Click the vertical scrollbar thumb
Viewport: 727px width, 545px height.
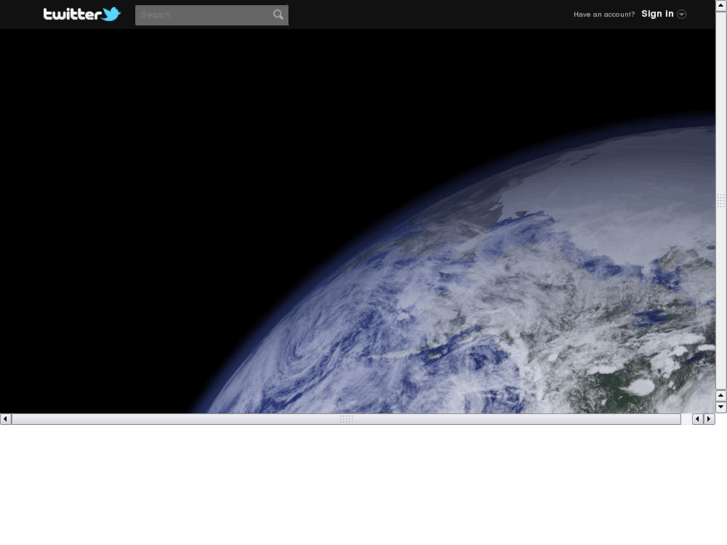(x=721, y=200)
